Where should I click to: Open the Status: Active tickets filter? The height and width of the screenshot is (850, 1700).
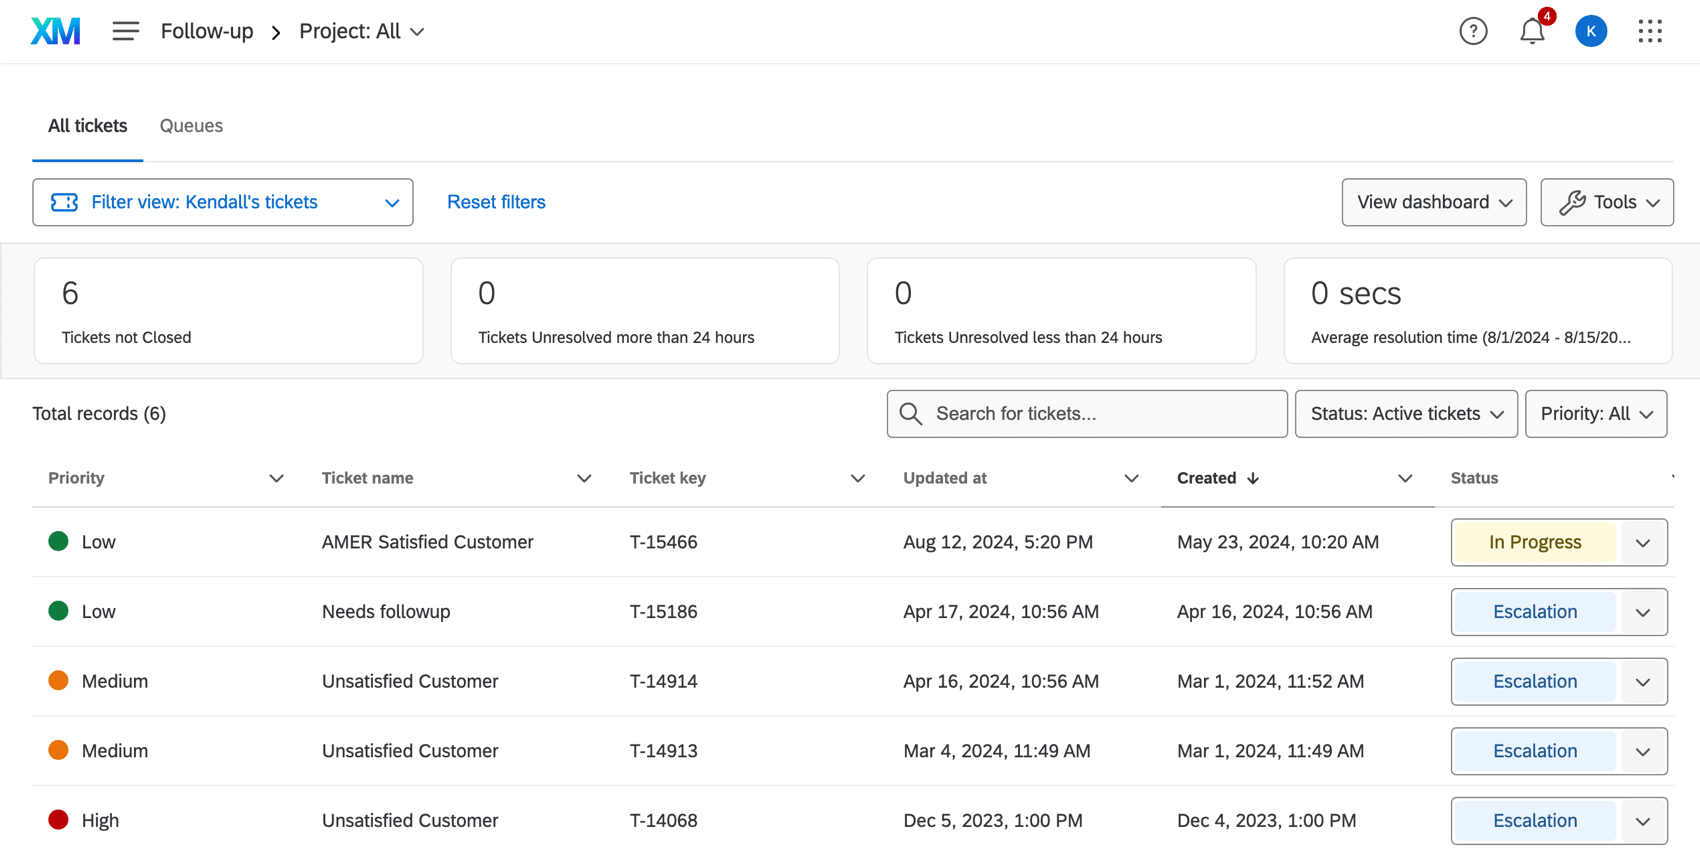(x=1406, y=414)
